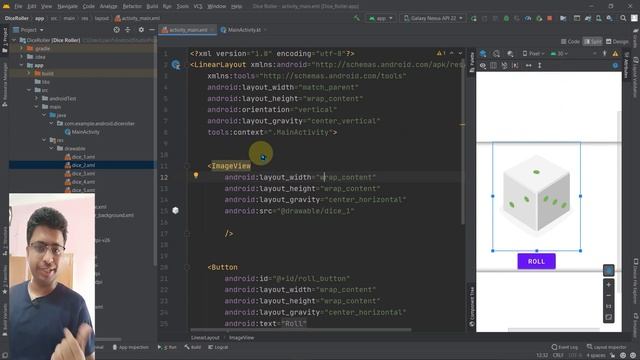Toggle the Resource Manager tool window
The image size is (640, 360).
pyautogui.click(x=5, y=85)
